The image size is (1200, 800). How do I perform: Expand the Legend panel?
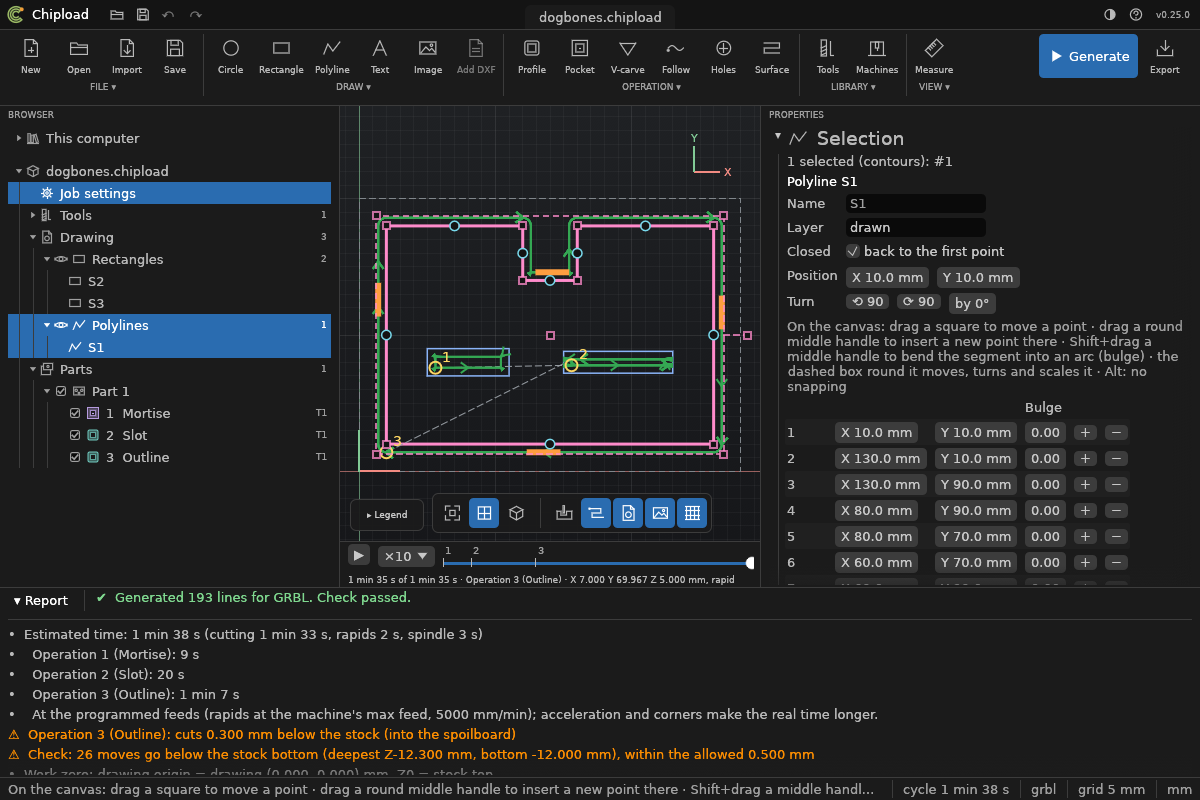coord(387,515)
